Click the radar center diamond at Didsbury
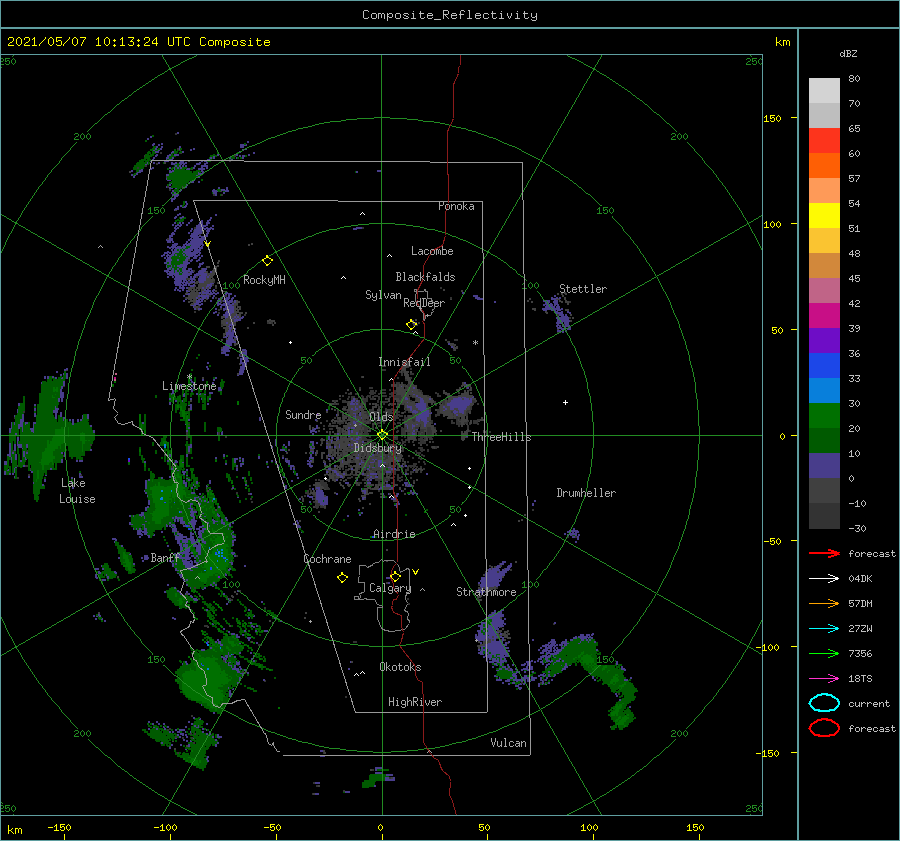This screenshot has width=900, height=841. coord(382,435)
